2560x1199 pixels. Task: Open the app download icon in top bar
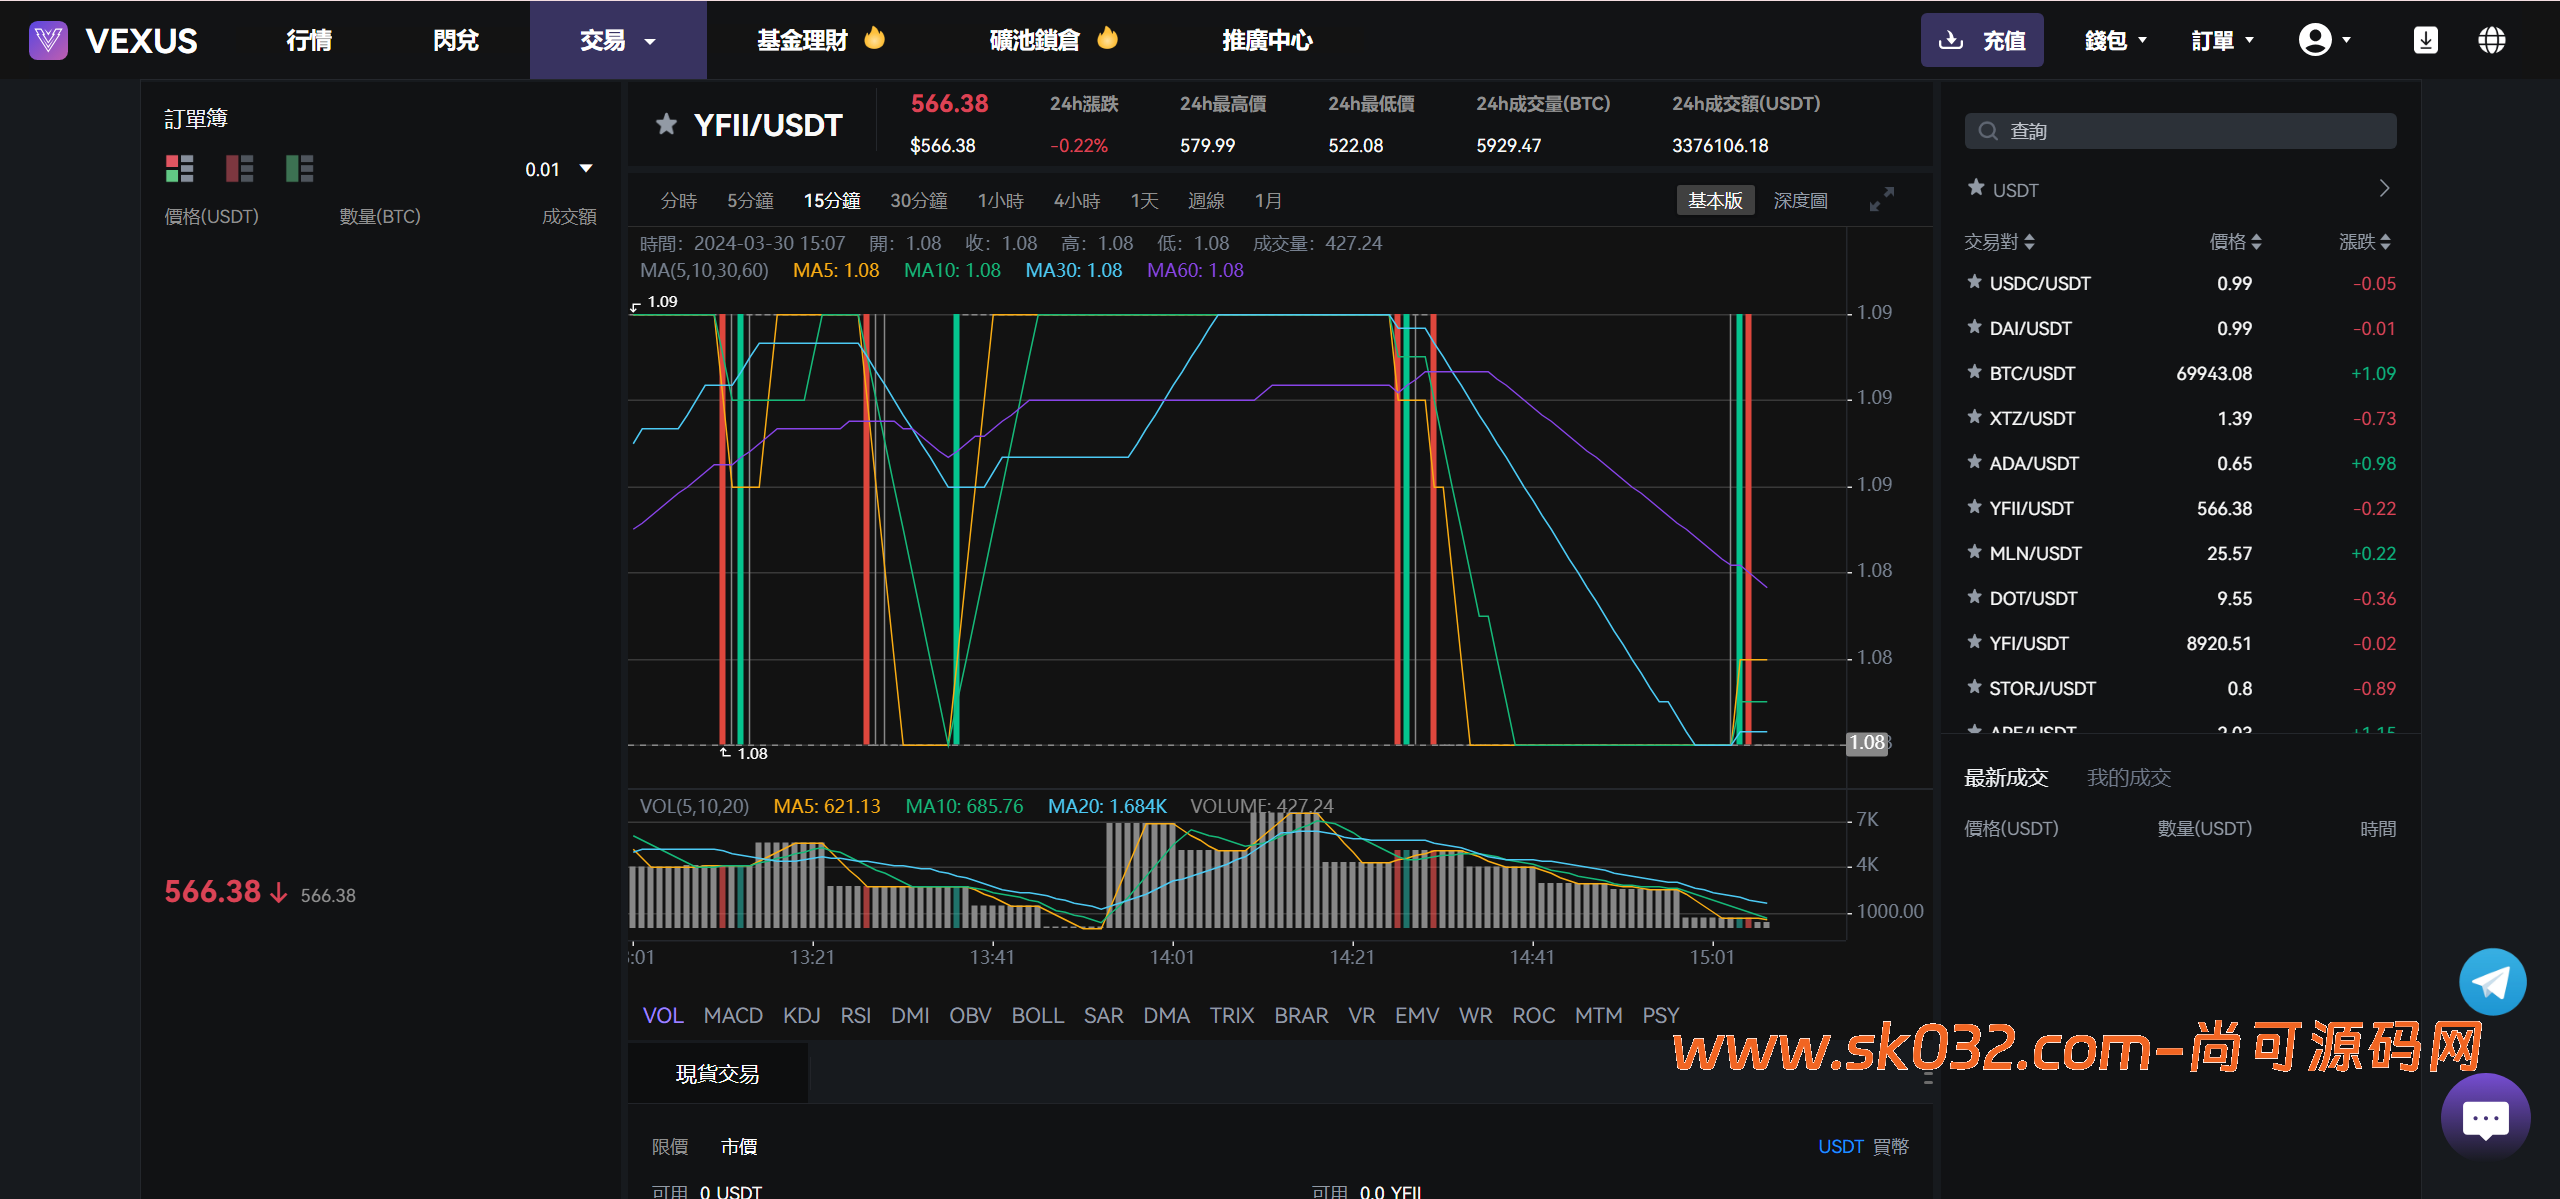click(2425, 40)
